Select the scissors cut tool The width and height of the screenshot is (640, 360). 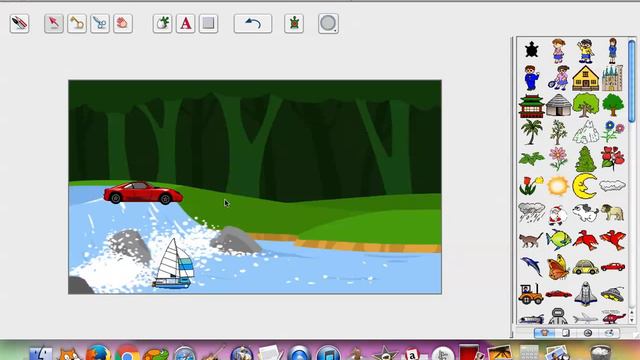tap(100, 23)
